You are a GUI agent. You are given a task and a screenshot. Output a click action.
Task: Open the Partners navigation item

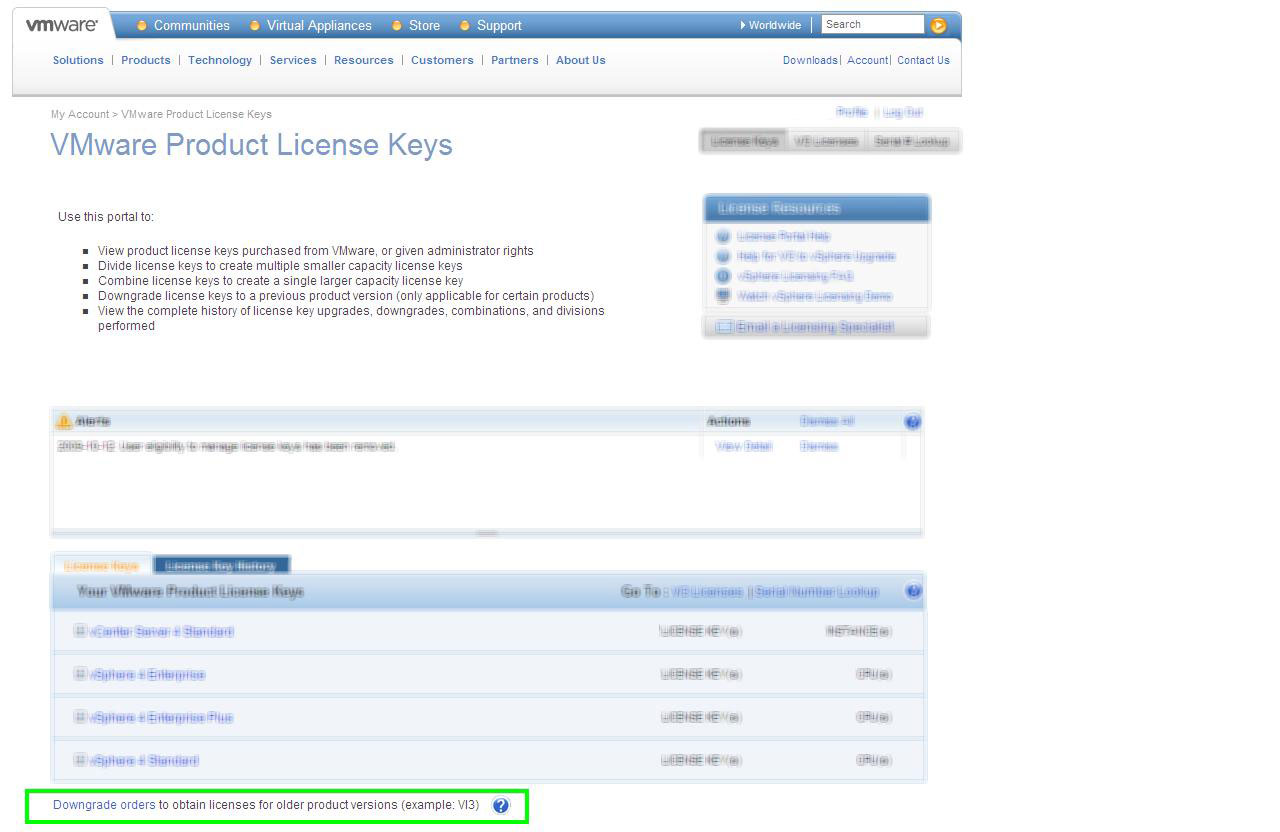pyautogui.click(x=515, y=60)
